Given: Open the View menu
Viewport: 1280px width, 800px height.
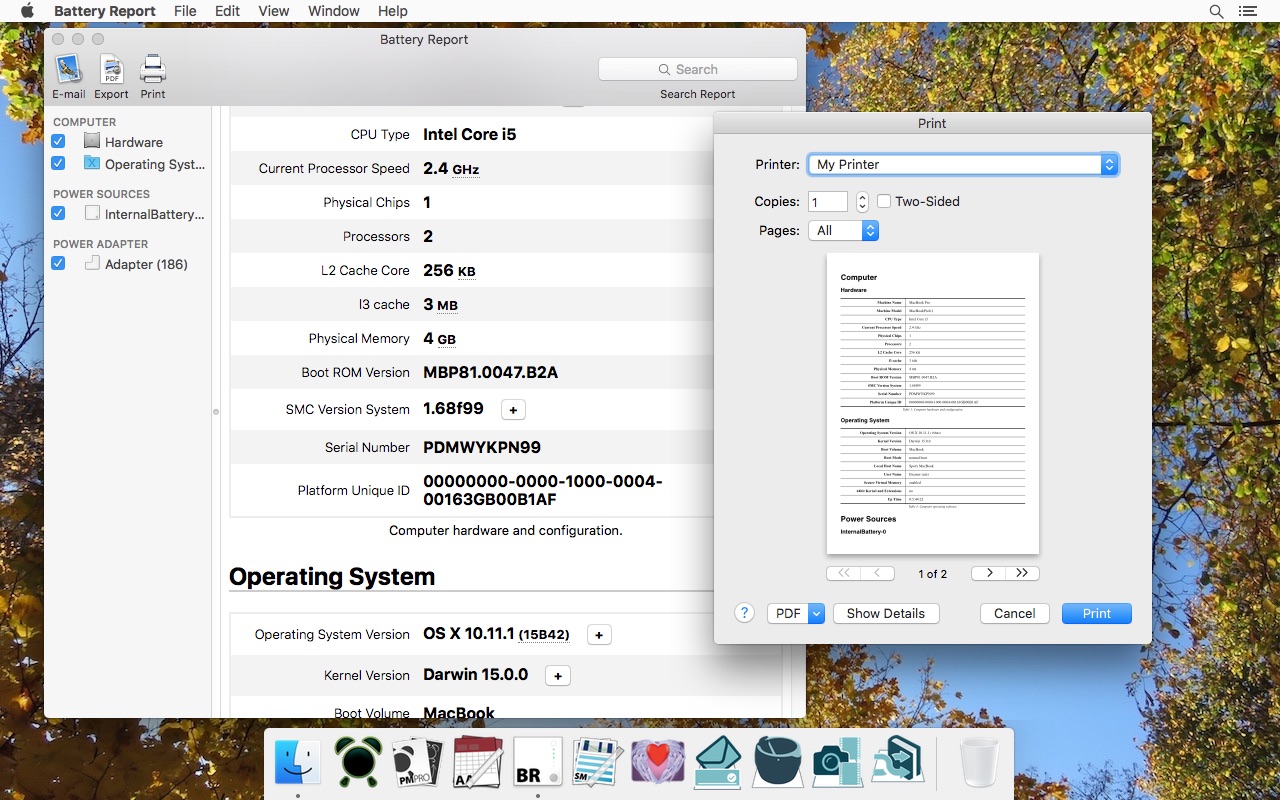Looking at the screenshot, I should [x=274, y=11].
